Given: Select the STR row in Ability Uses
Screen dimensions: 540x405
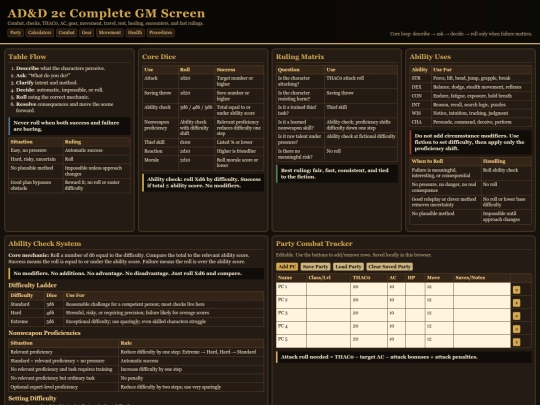Looking at the screenshot, I should click(470, 78).
